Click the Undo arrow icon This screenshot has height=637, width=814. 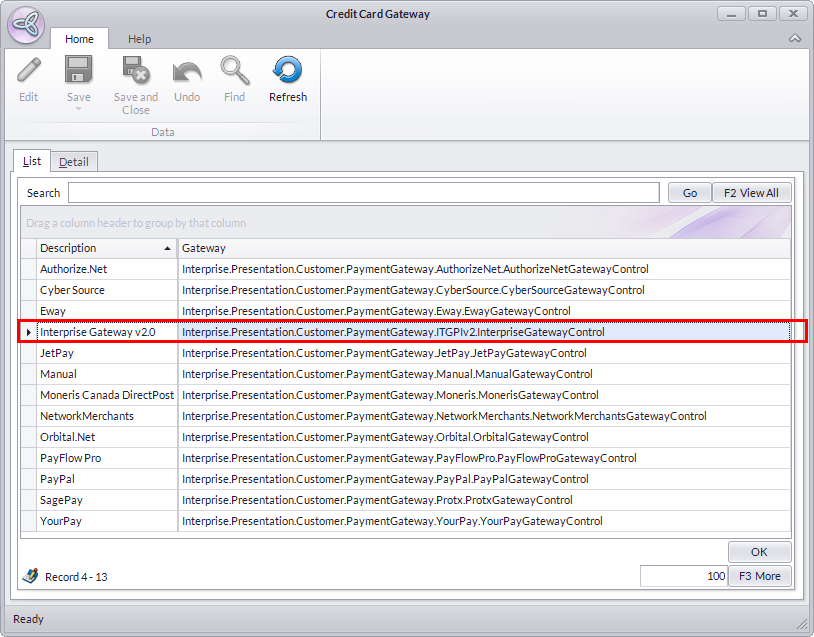(x=187, y=72)
